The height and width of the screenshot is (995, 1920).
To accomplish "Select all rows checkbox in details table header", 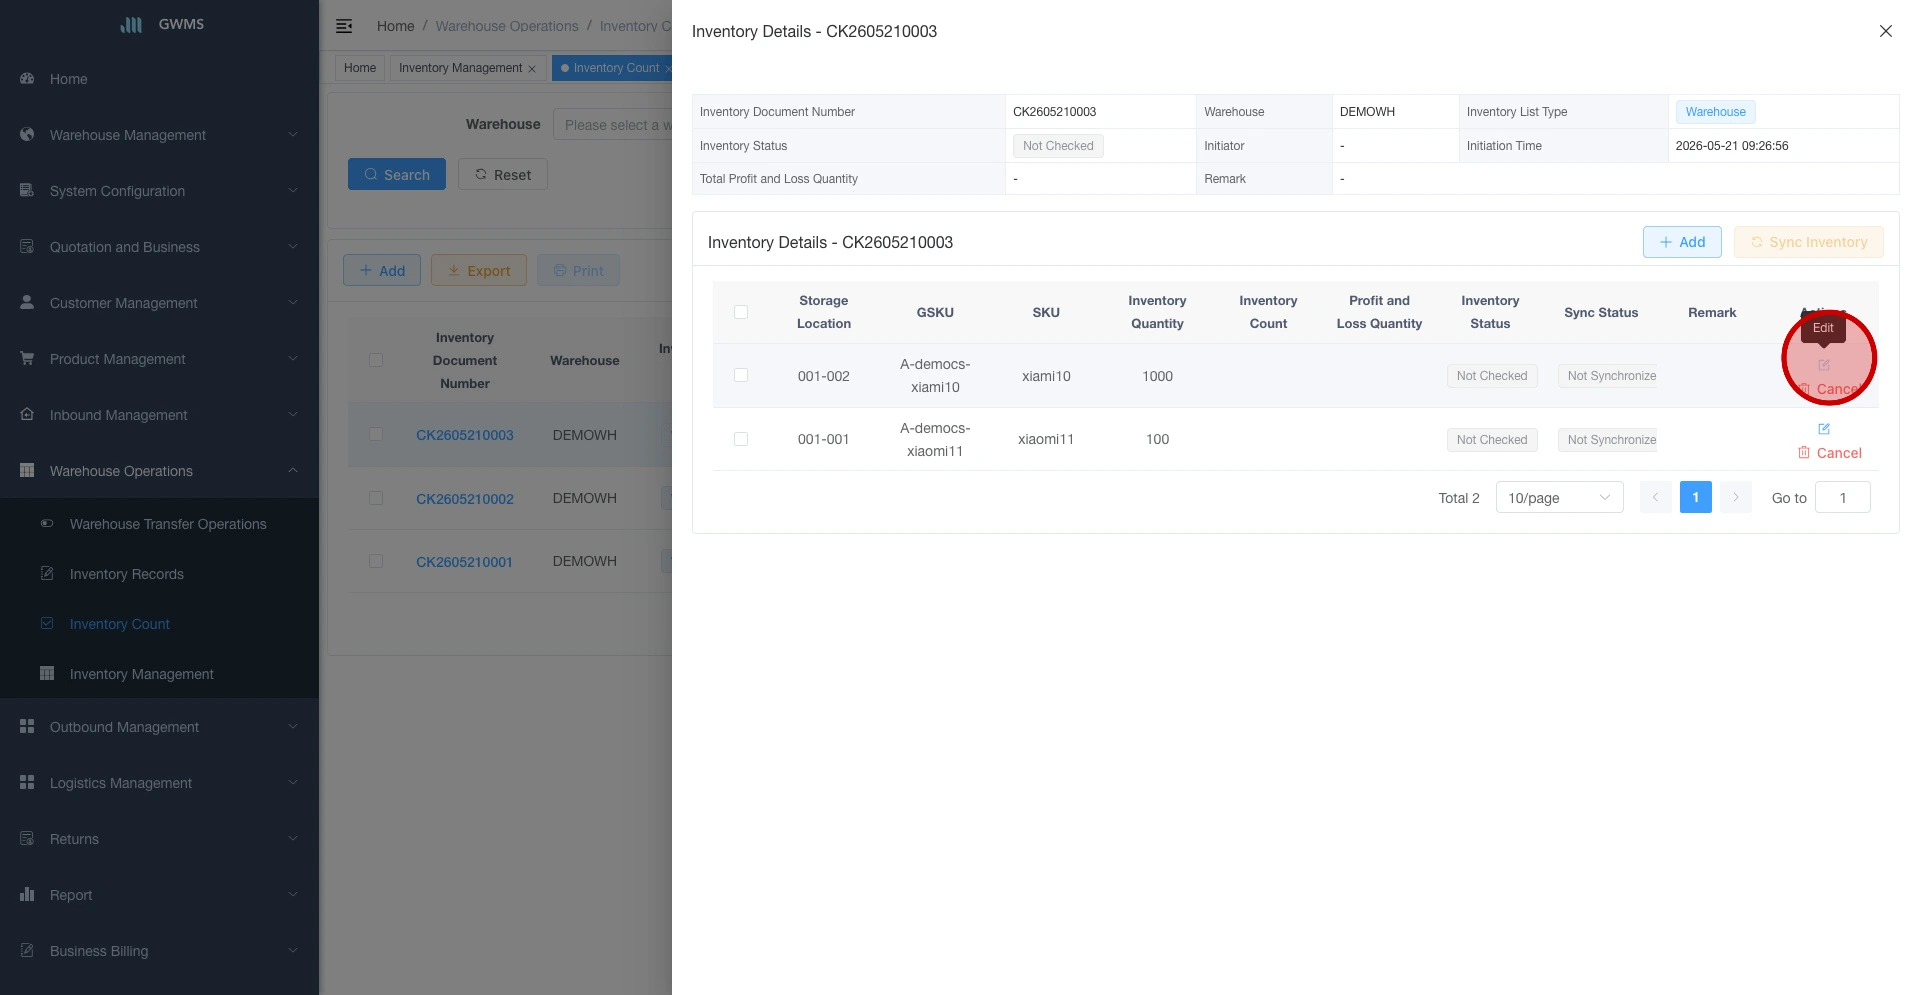I will [x=741, y=312].
